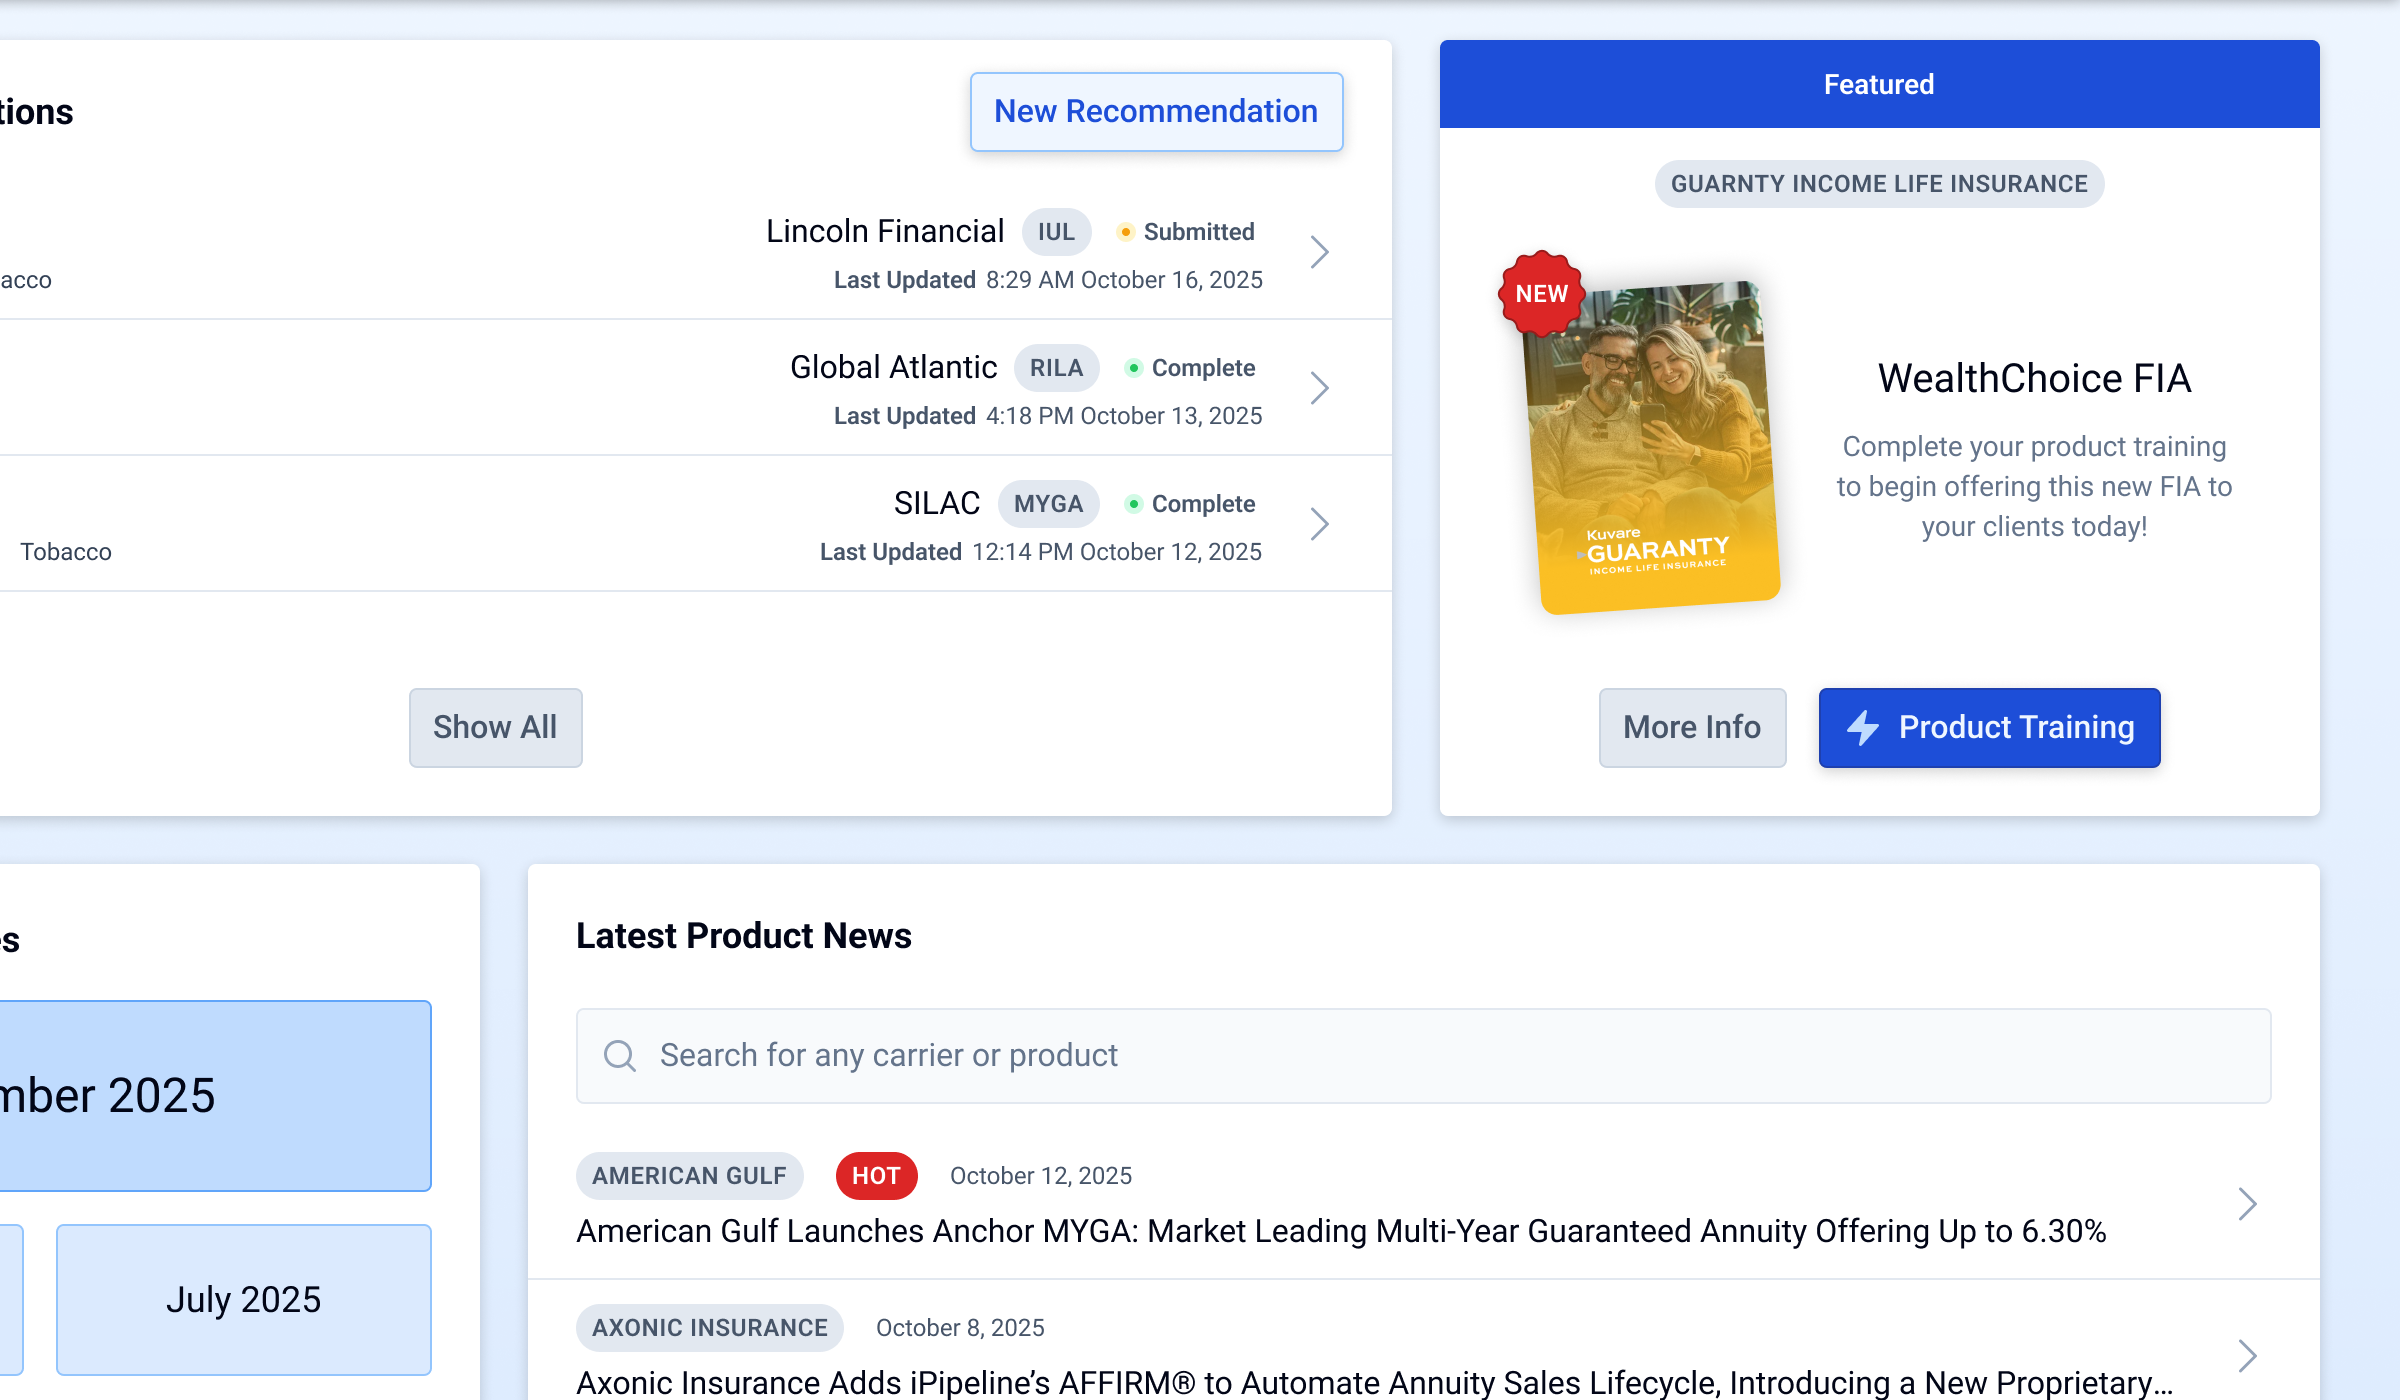2400x1400 pixels.
Task: Select the SILAC carrier name
Action: [937, 504]
